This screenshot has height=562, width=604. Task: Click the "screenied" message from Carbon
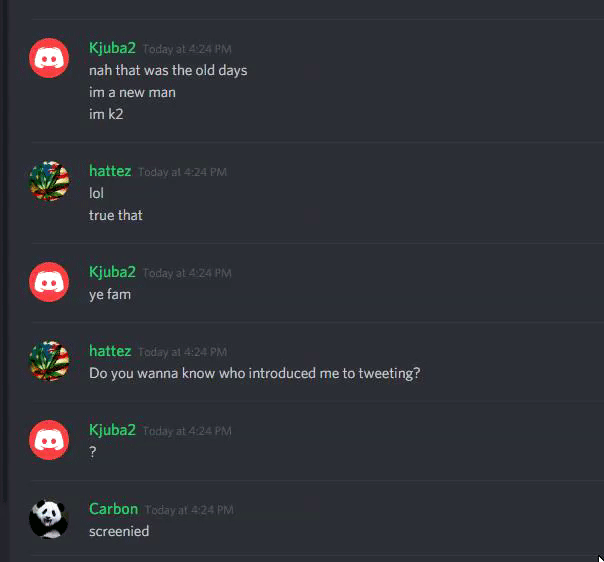coord(119,531)
